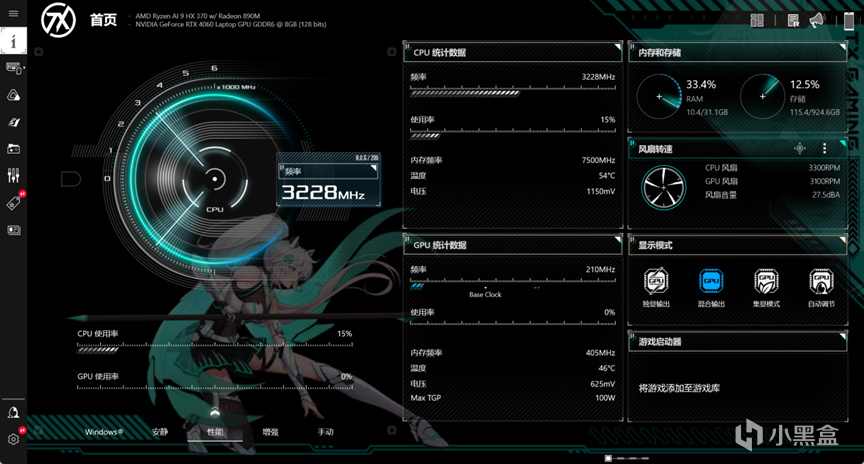The width and height of the screenshot is (864, 464).
Task: Open the triangle lighting icon in the sidebar
Action: point(14,95)
